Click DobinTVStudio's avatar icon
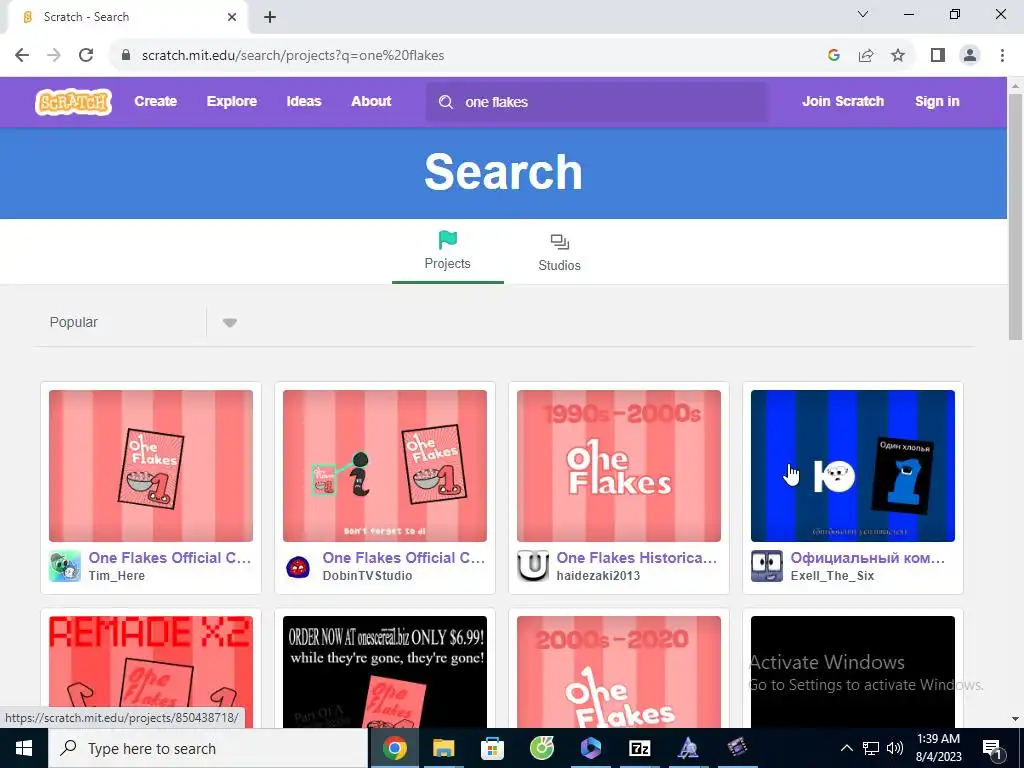 point(298,566)
